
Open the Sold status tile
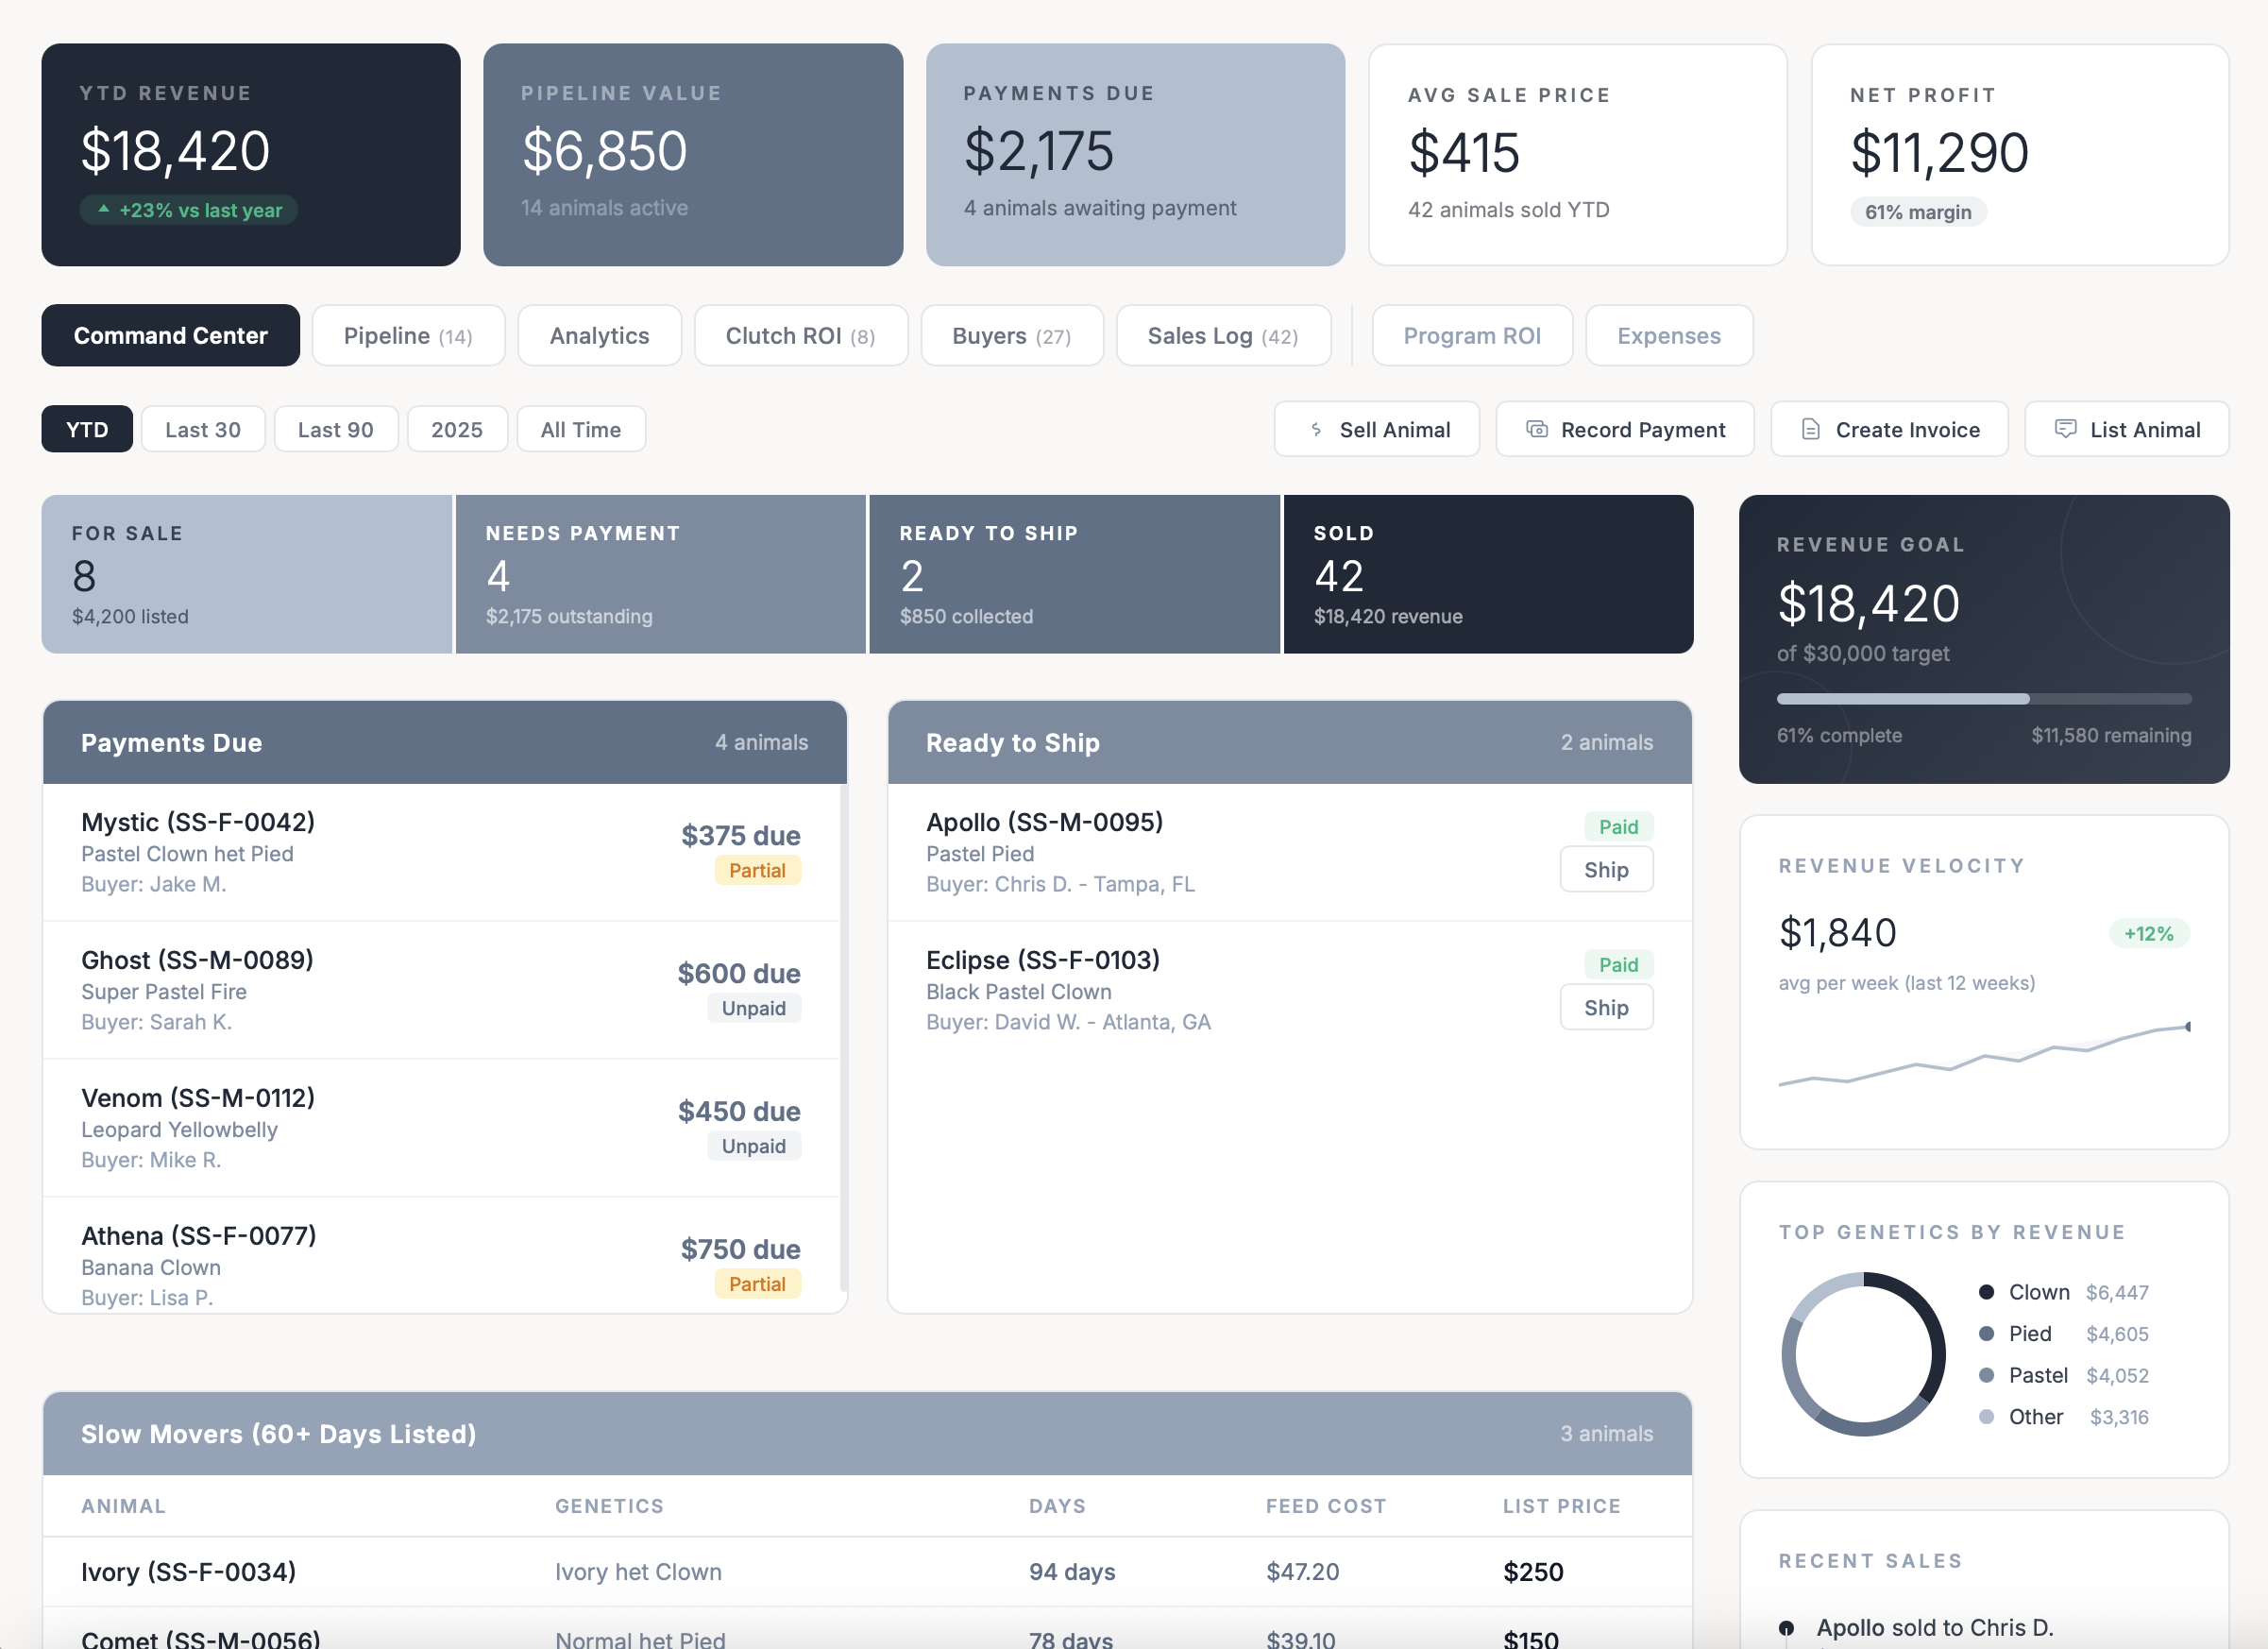[x=1488, y=574]
